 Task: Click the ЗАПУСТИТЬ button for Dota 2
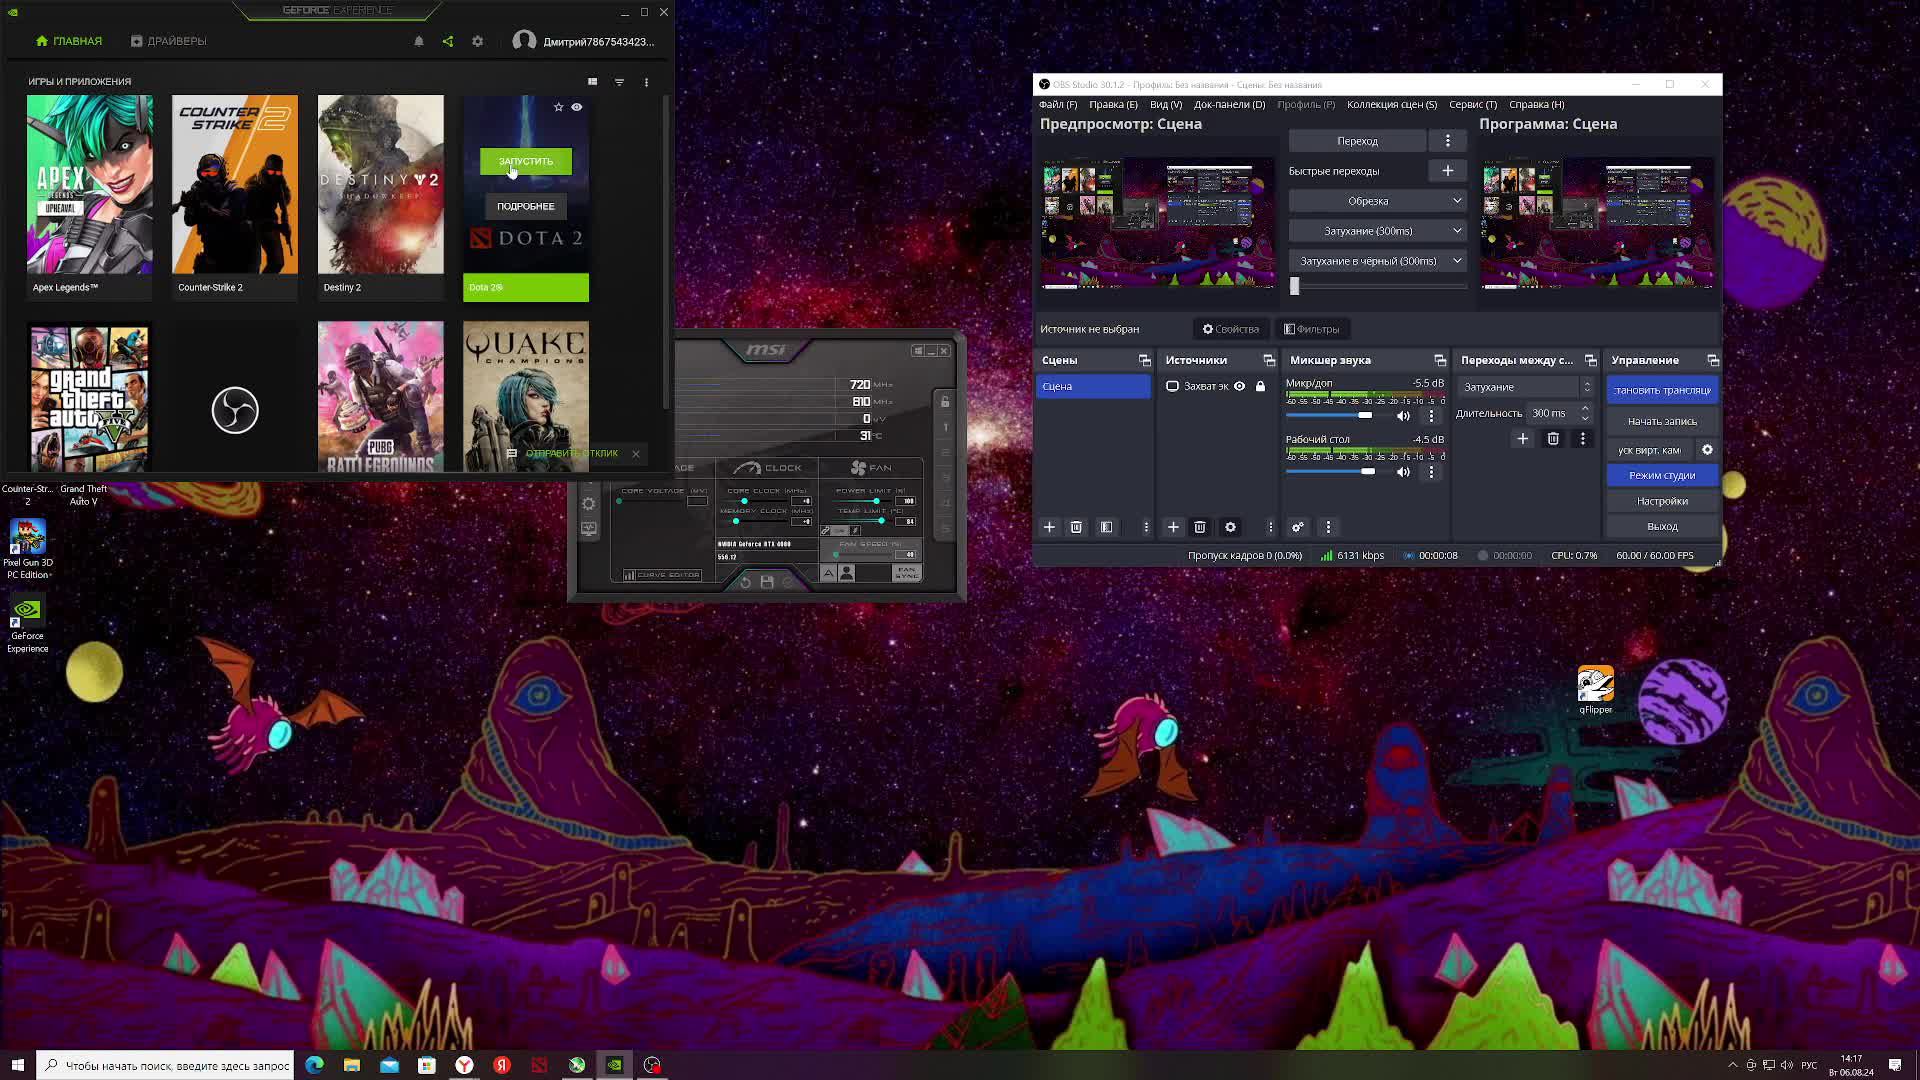click(x=525, y=161)
